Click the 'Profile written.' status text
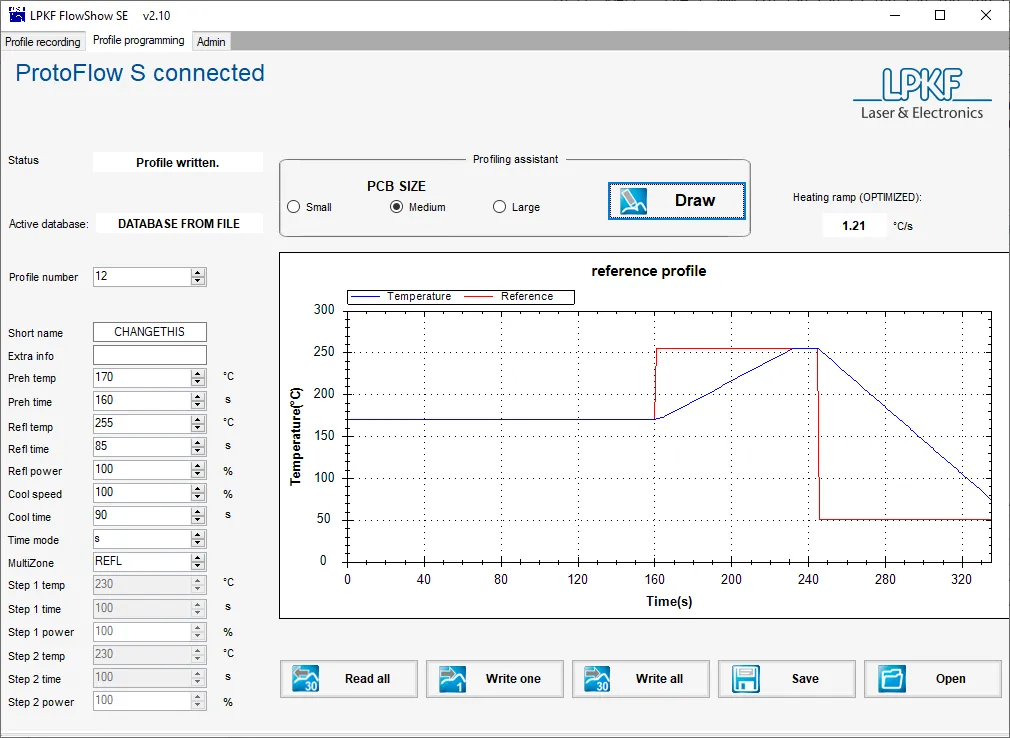 [177, 163]
